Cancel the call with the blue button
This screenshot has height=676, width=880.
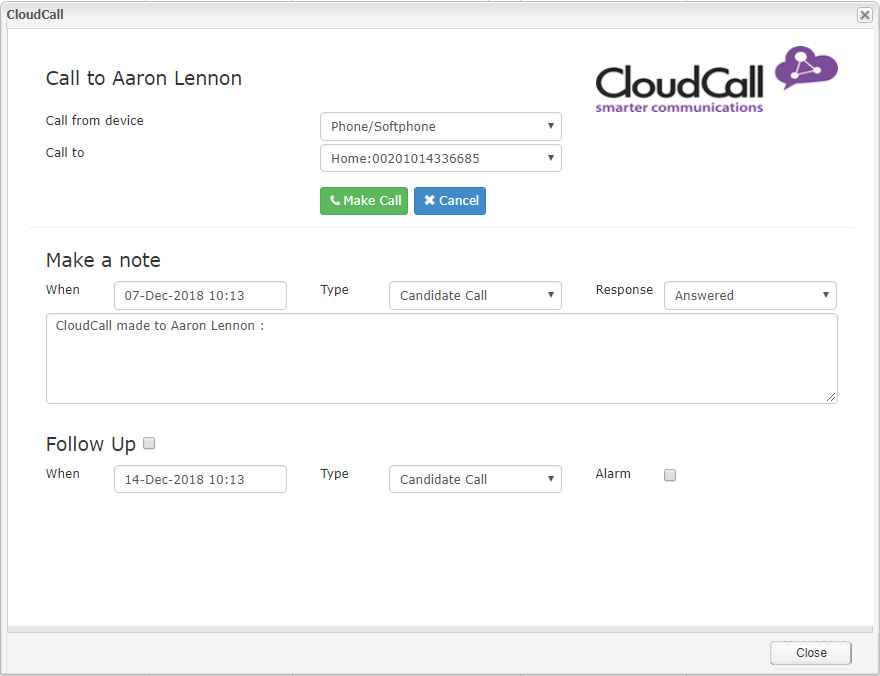point(450,201)
